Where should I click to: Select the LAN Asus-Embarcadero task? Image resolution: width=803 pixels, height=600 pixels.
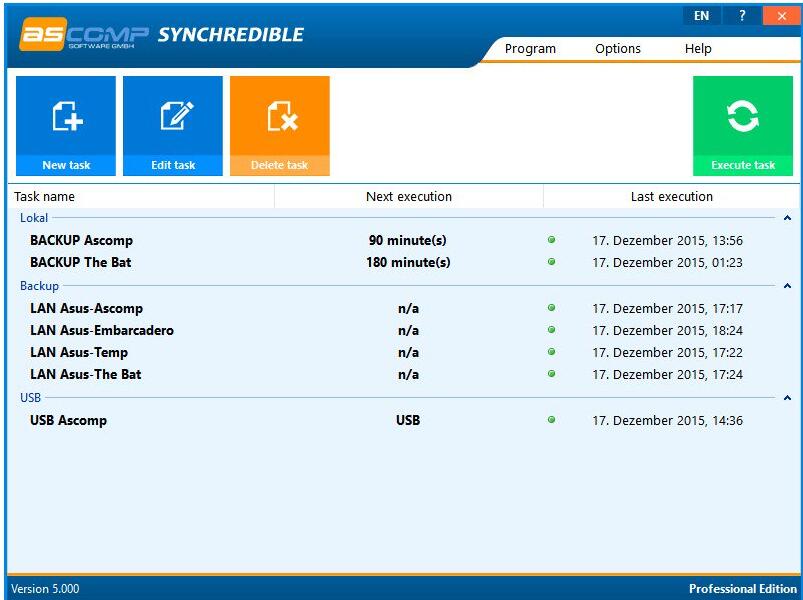tap(102, 330)
